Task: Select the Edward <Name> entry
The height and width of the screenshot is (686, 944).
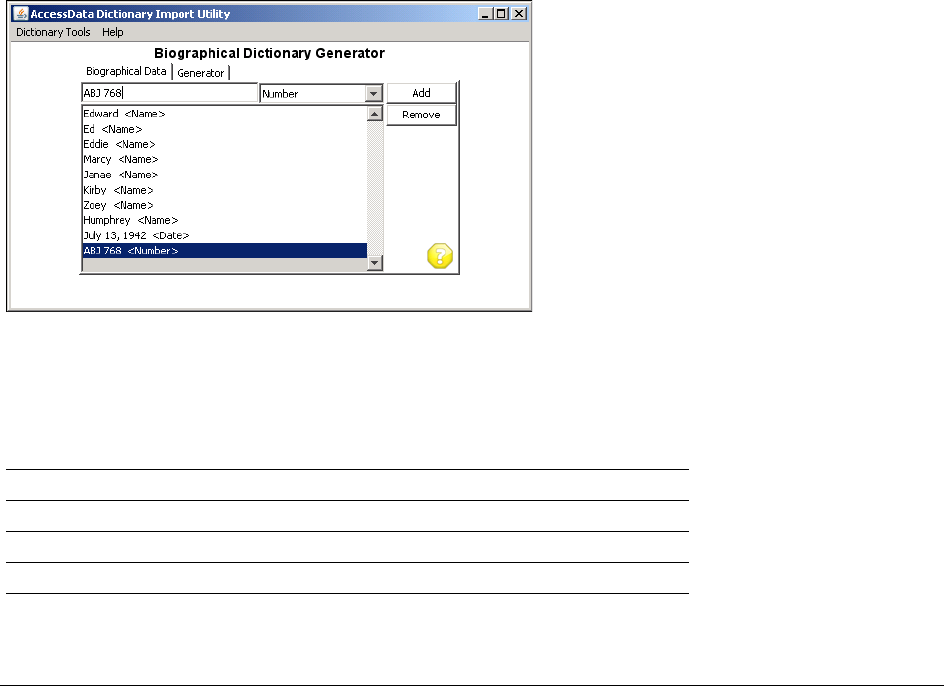Action: tap(225, 114)
